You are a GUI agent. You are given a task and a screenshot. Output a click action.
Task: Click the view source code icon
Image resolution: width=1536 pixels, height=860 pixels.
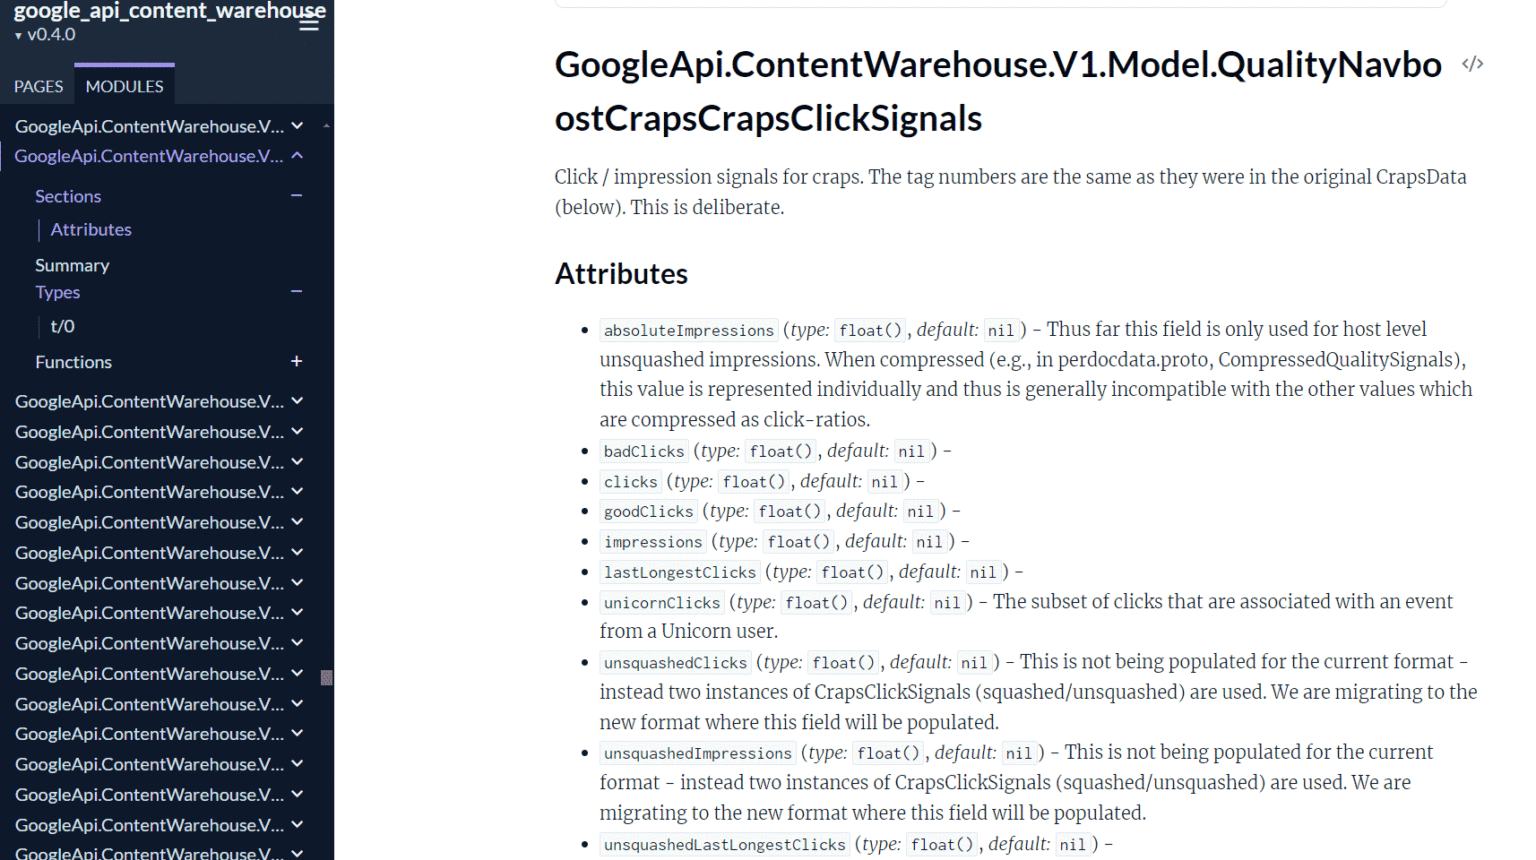coord(1472,63)
